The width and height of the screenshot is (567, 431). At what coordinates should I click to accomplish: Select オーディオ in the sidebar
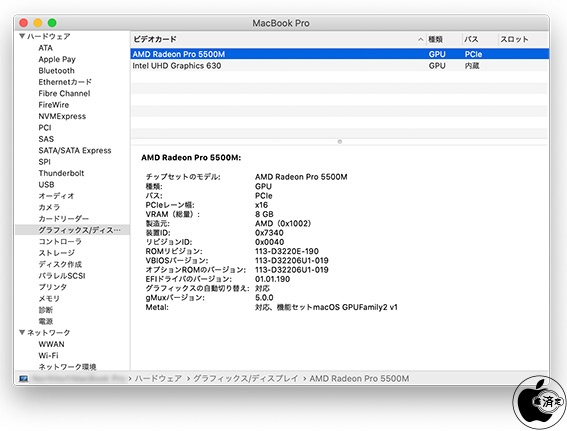coord(56,196)
